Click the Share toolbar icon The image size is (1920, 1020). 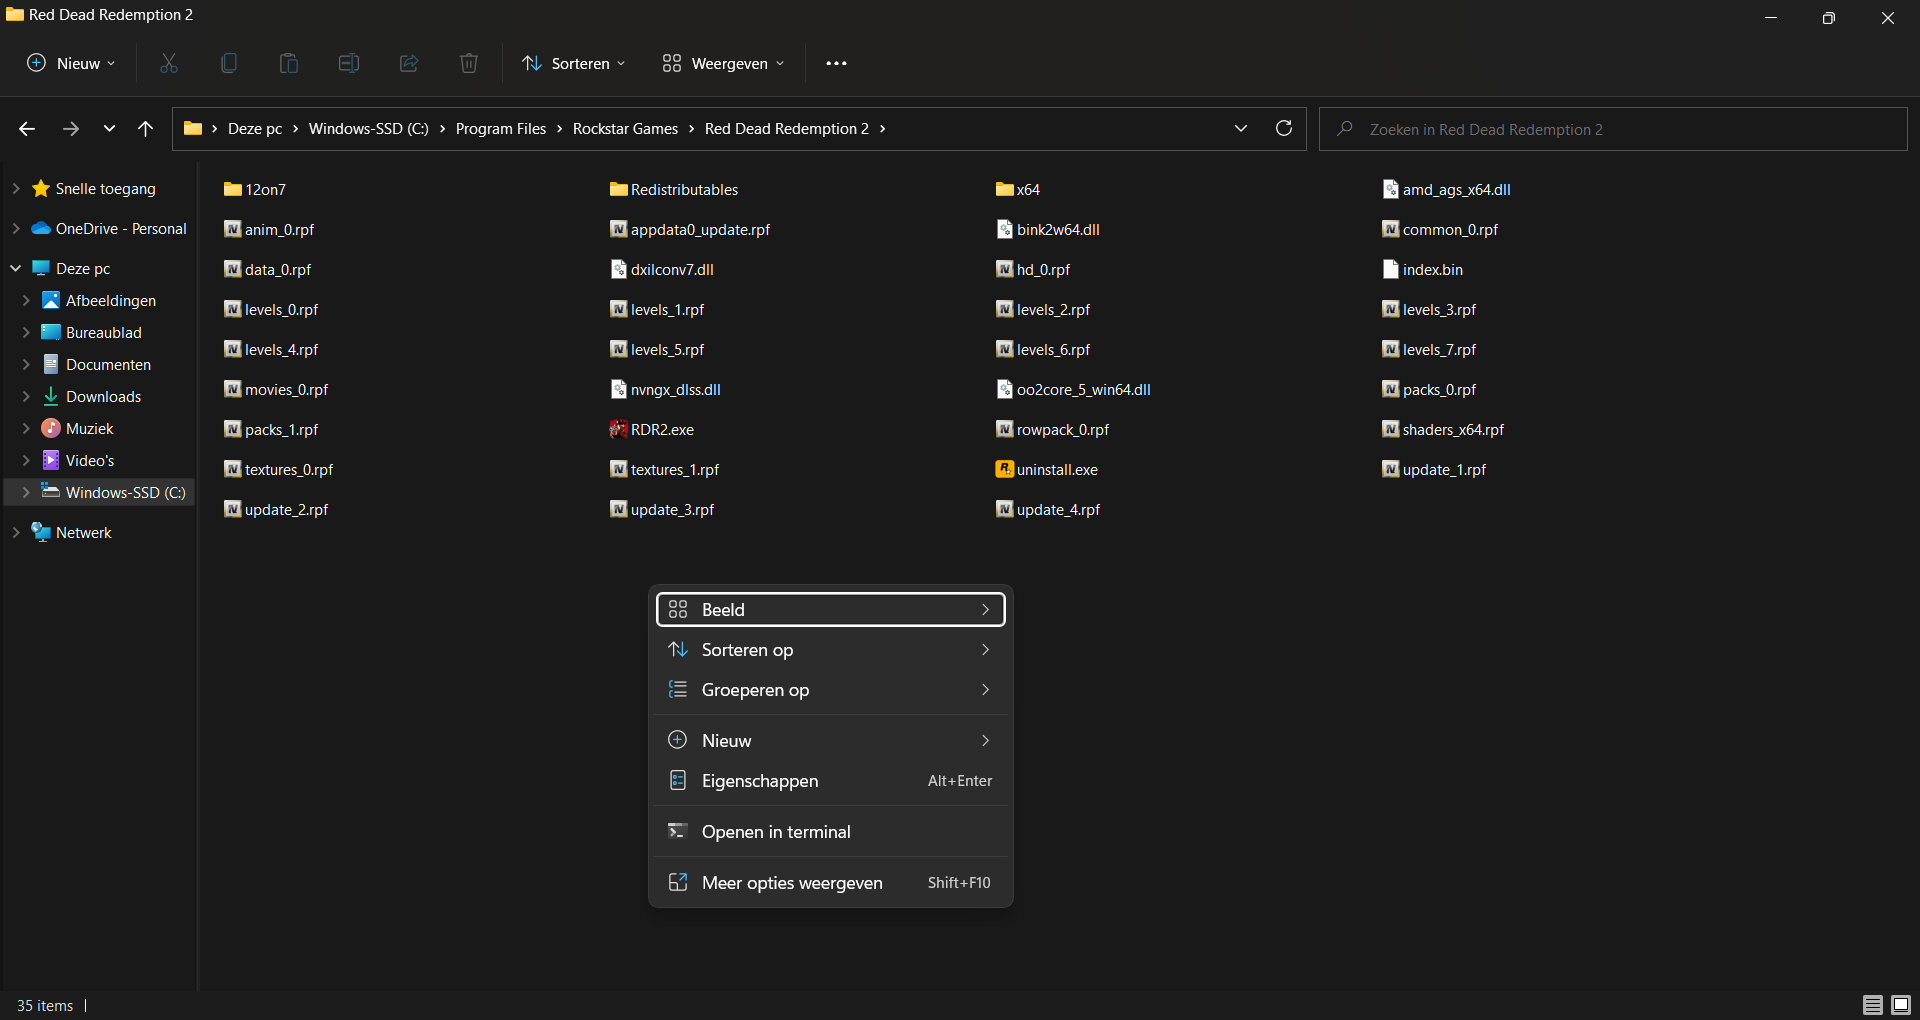click(409, 63)
